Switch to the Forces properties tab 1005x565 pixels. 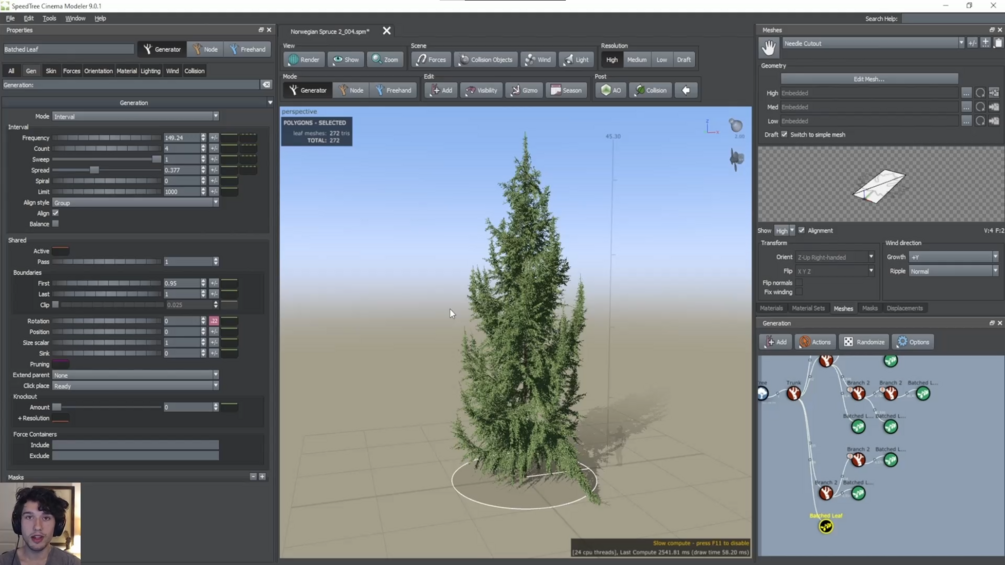click(x=71, y=71)
